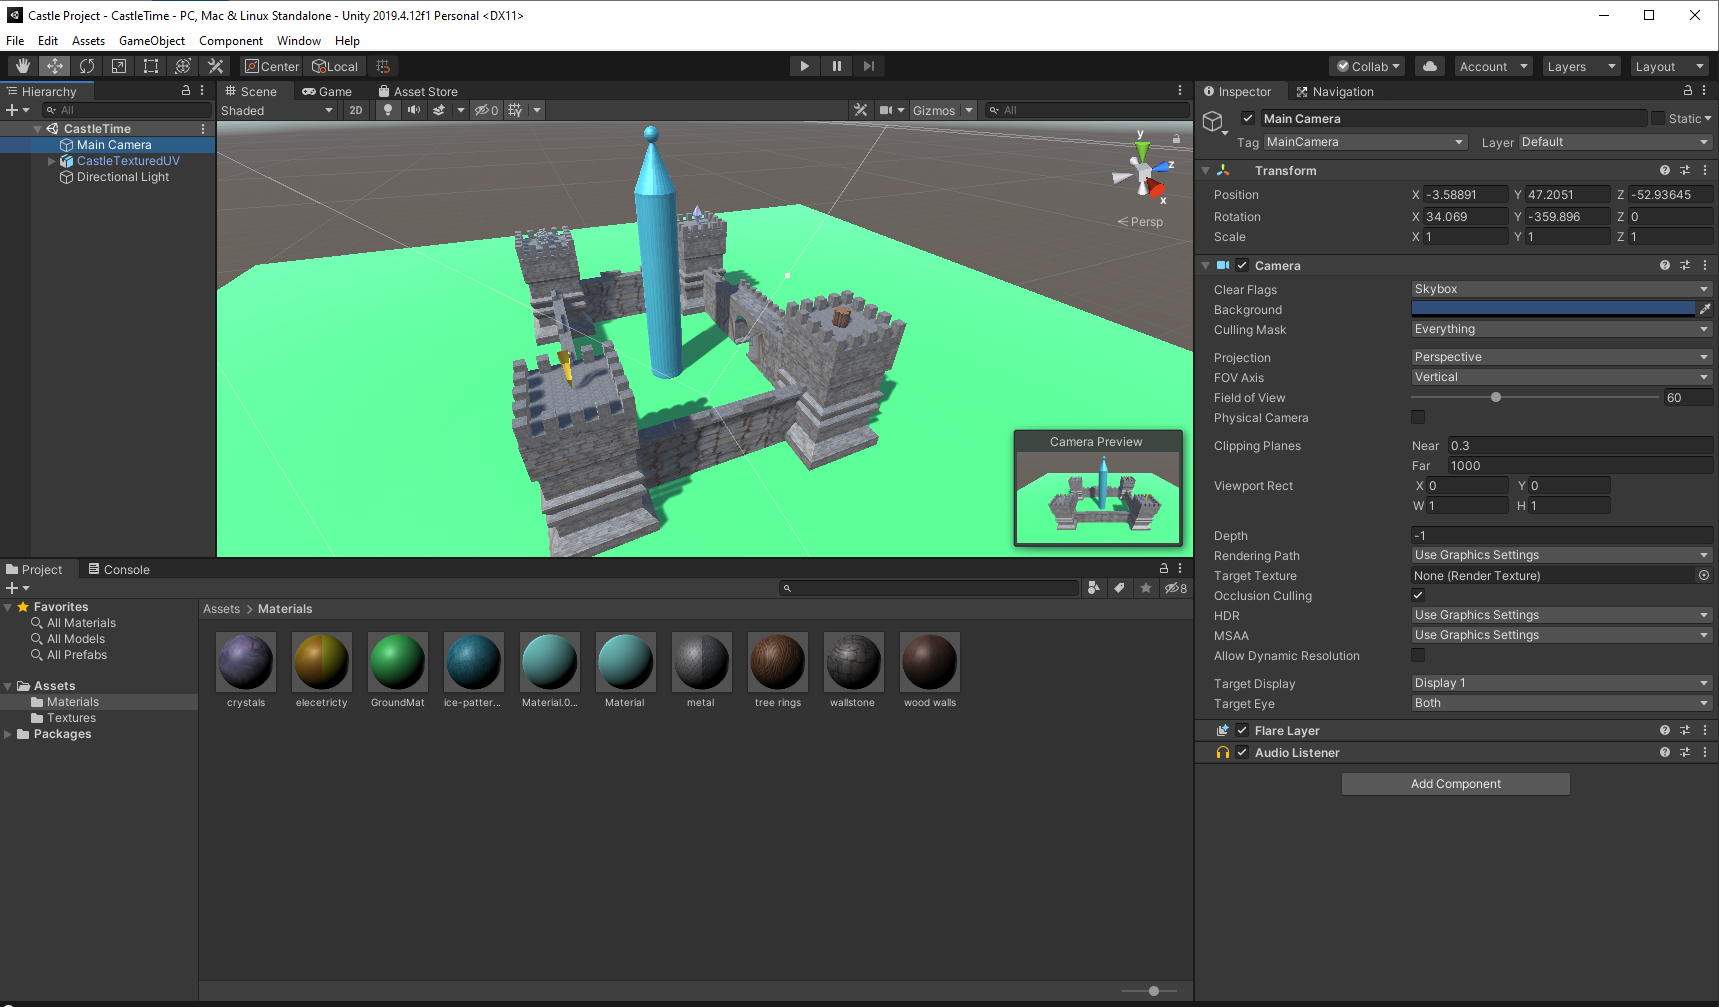Toggle Local handle rotation button
The width and height of the screenshot is (1719, 1007).
tap(335, 66)
